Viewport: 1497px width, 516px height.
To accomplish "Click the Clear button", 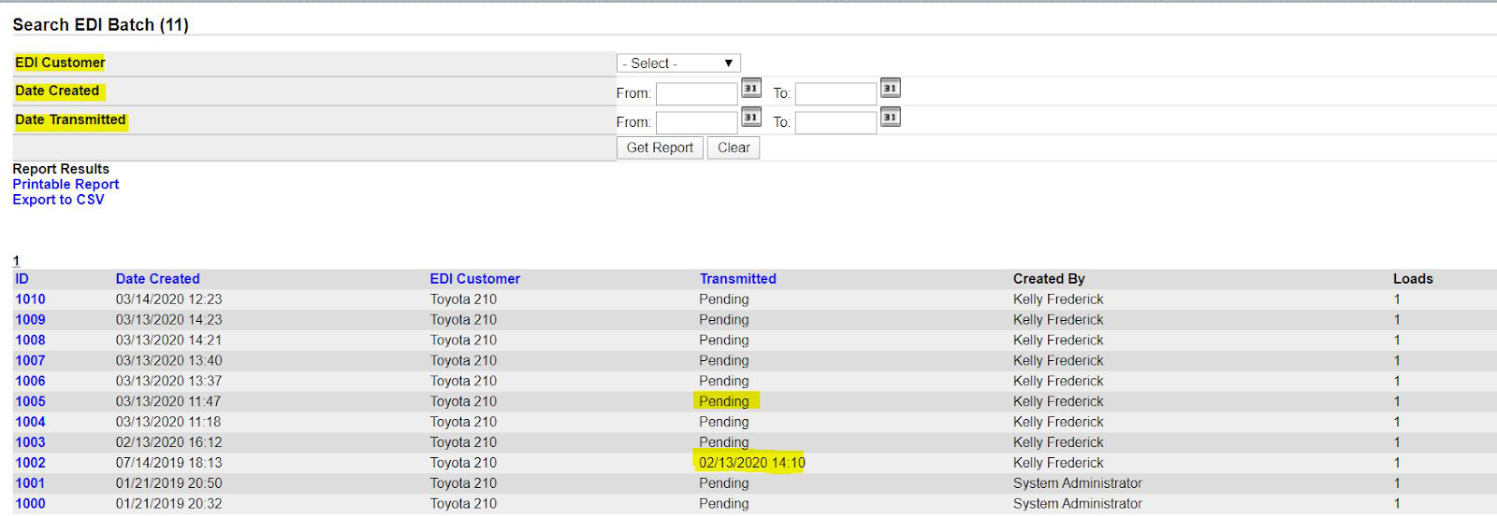I will [x=733, y=148].
